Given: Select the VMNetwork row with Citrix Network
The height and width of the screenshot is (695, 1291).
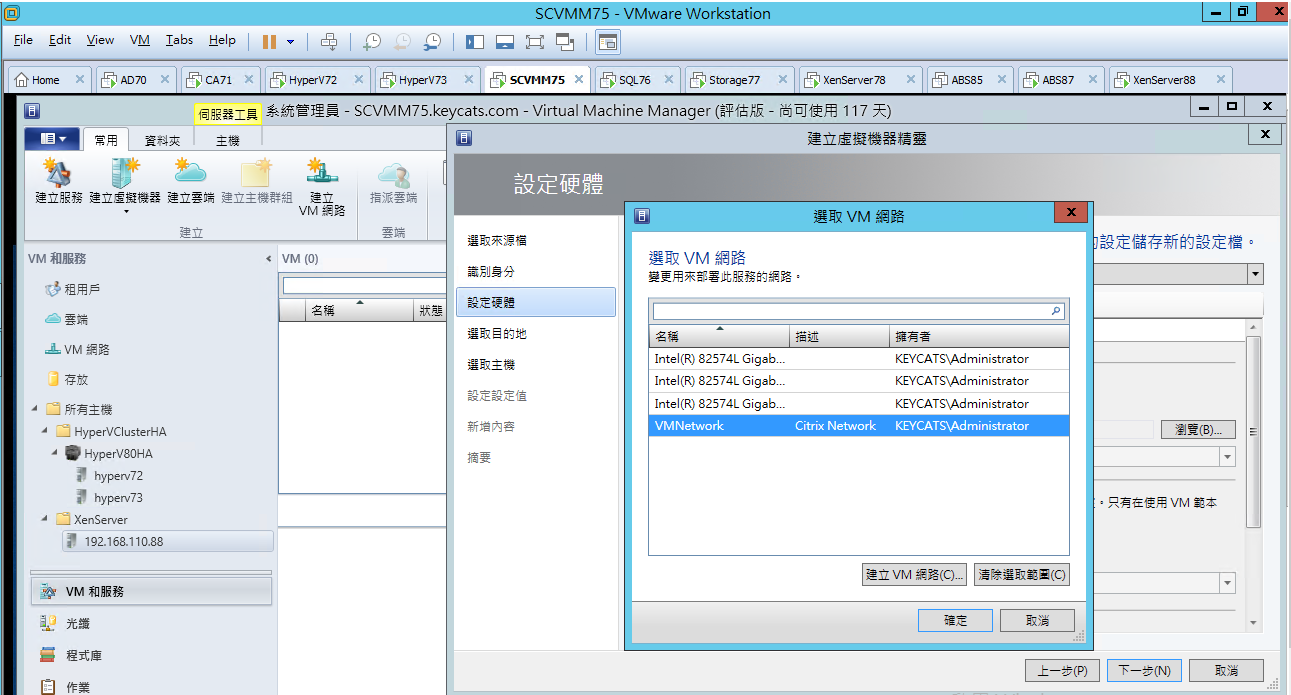Looking at the screenshot, I should tap(859, 426).
